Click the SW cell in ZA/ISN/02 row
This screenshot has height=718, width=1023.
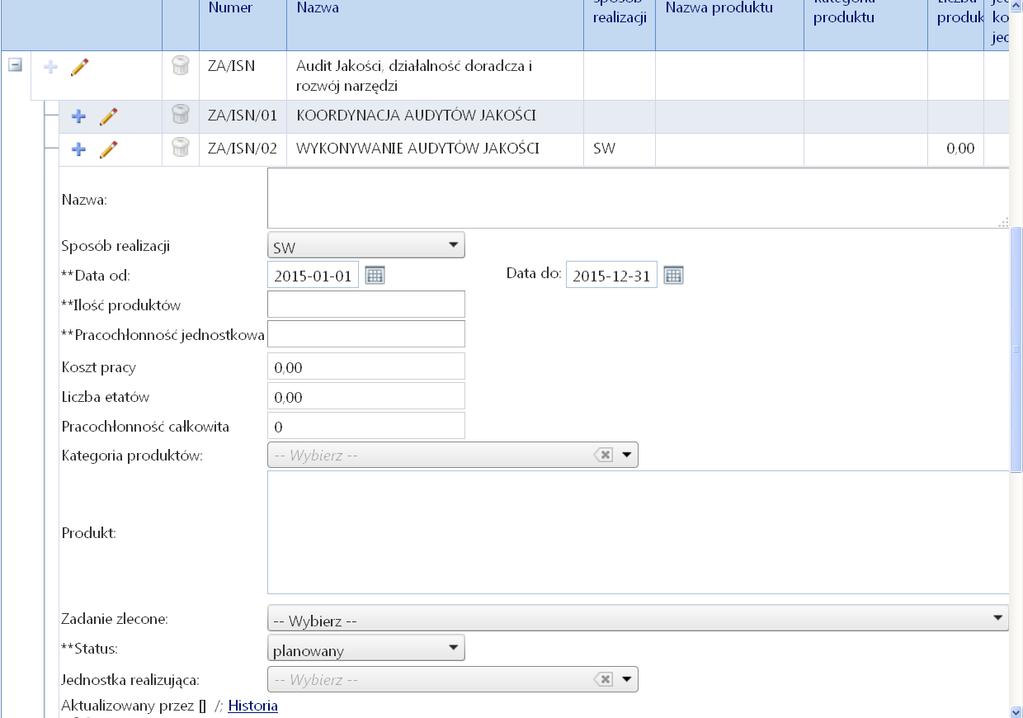[619, 149]
